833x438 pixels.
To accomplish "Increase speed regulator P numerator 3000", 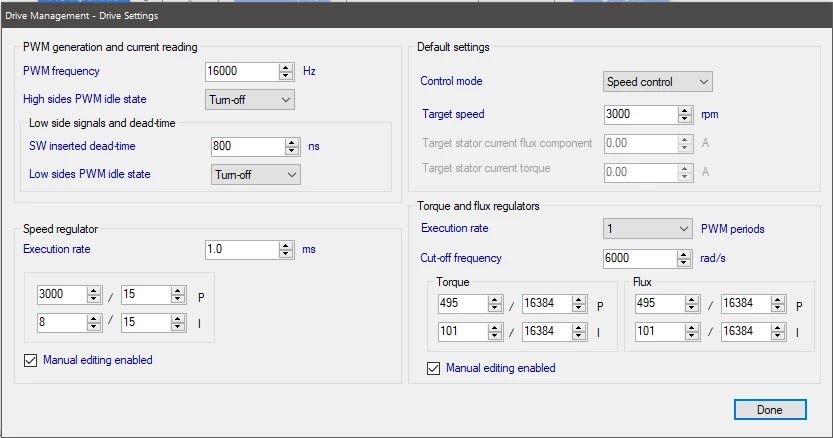I will point(94,290).
